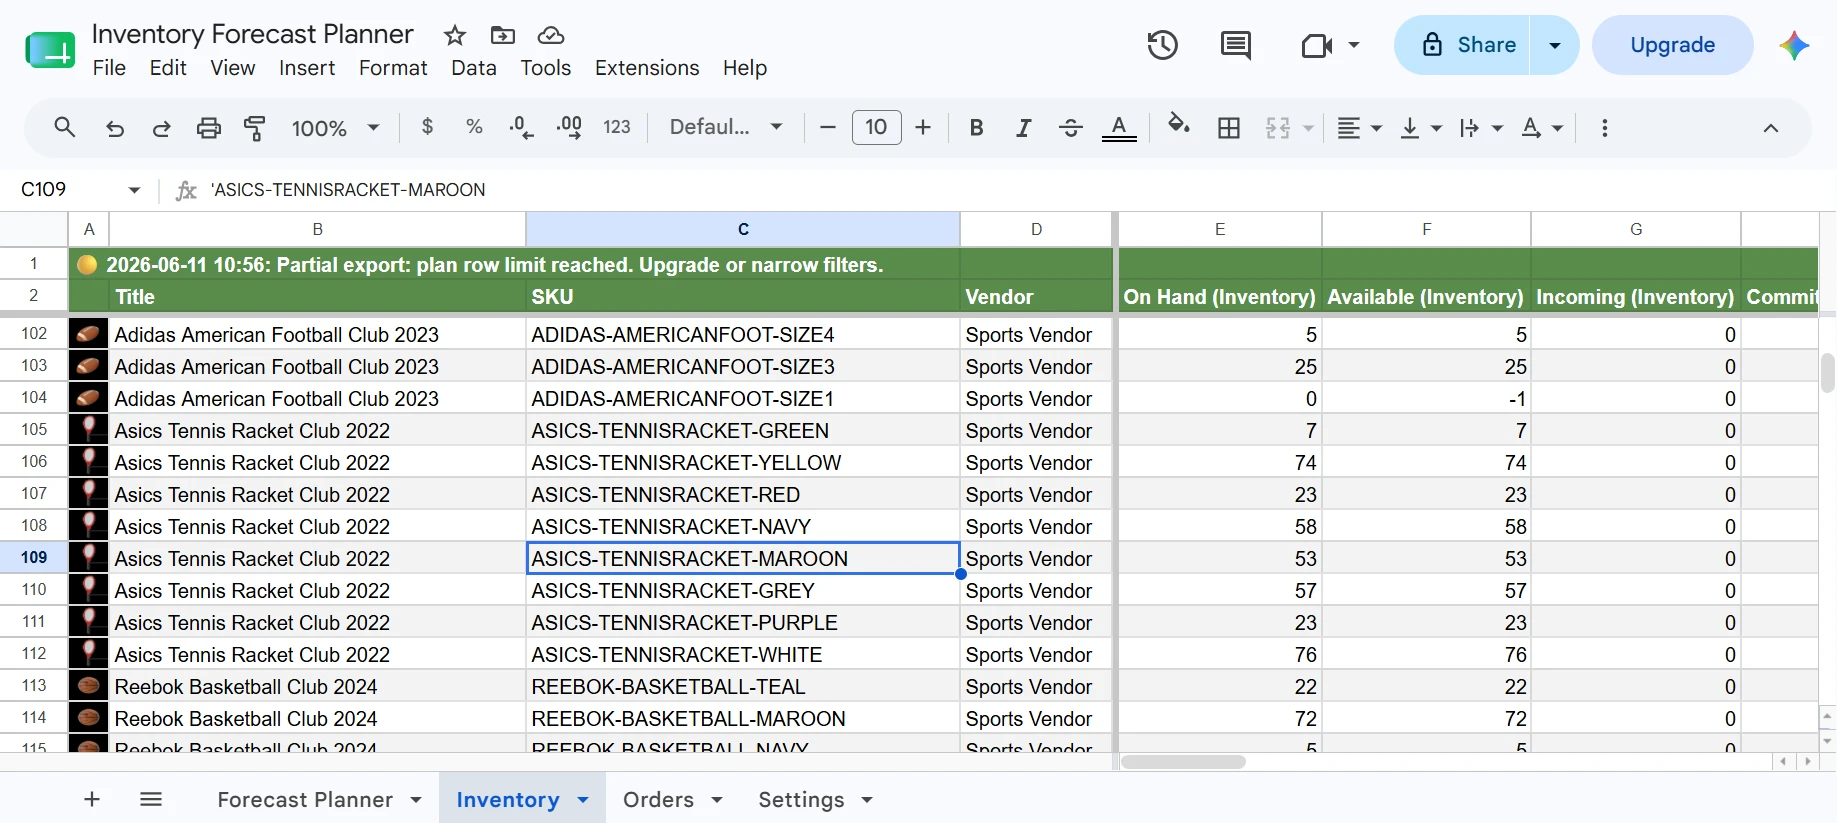Image resolution: width=1837 pixels, height=823 pixels.
Task: Open the File menu
Action: point(109,68)
